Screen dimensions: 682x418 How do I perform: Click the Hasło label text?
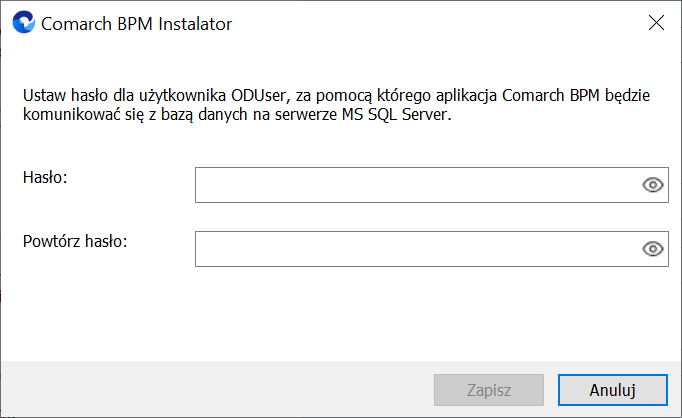[45, 177]
